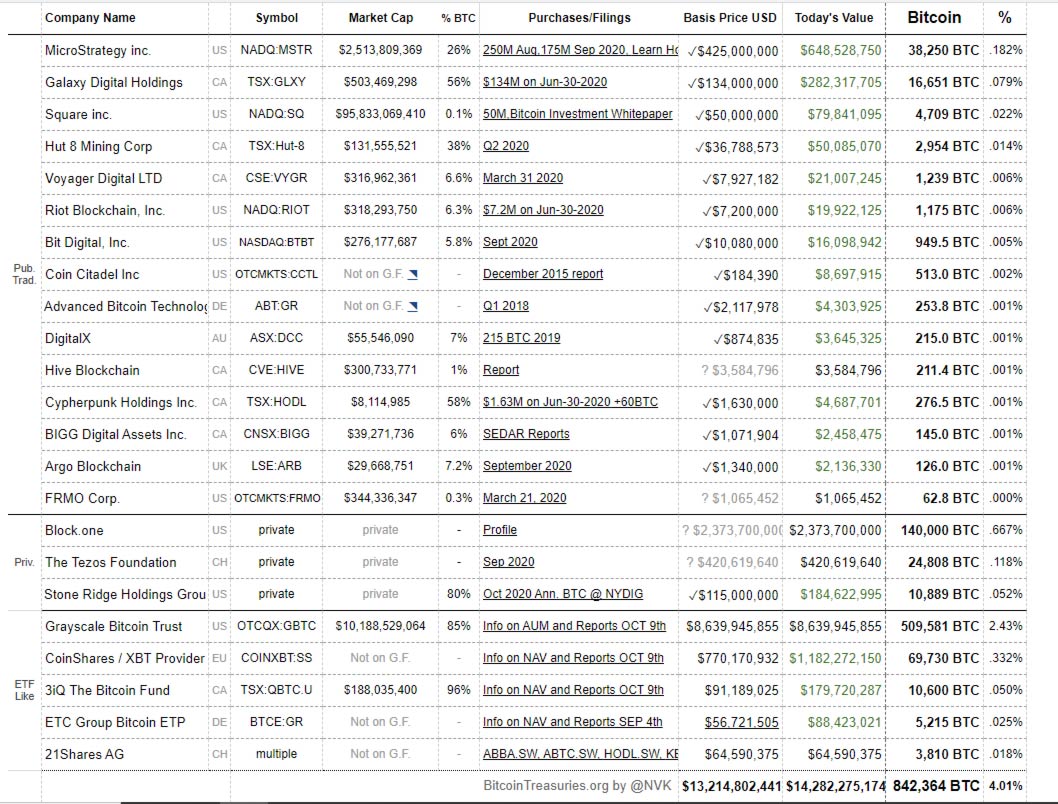
Task: Click the Purchases/Filings column header
Action: pos(580,18)
